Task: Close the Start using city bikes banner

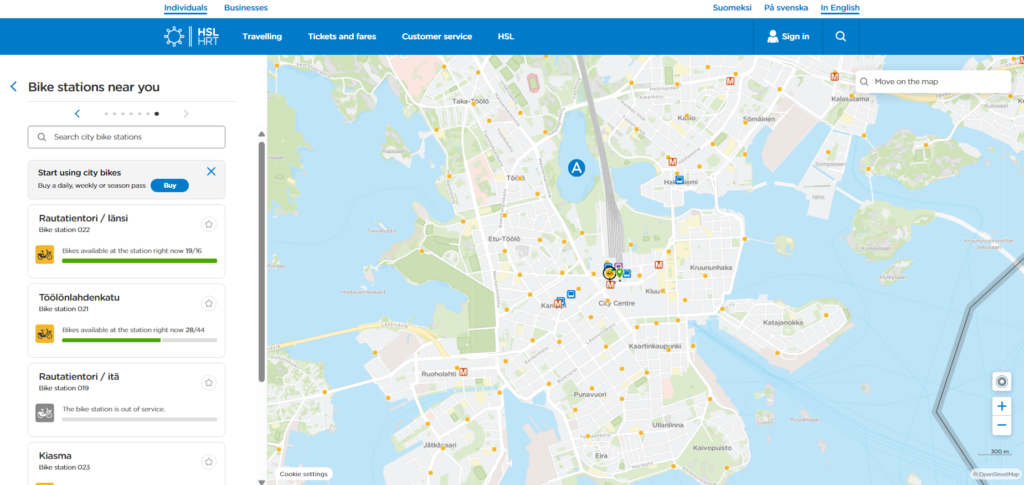Action: click(211, 171)
